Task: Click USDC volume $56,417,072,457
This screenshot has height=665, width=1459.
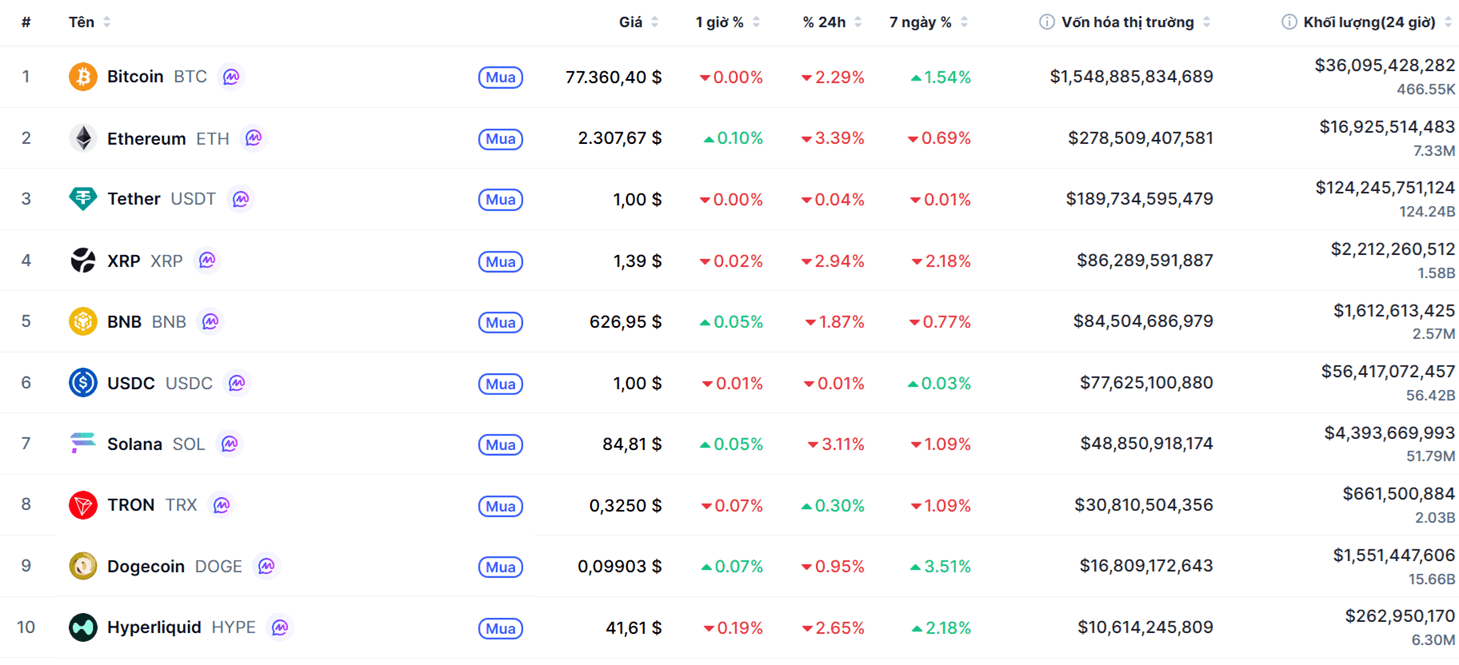Action: point(1388,372)
